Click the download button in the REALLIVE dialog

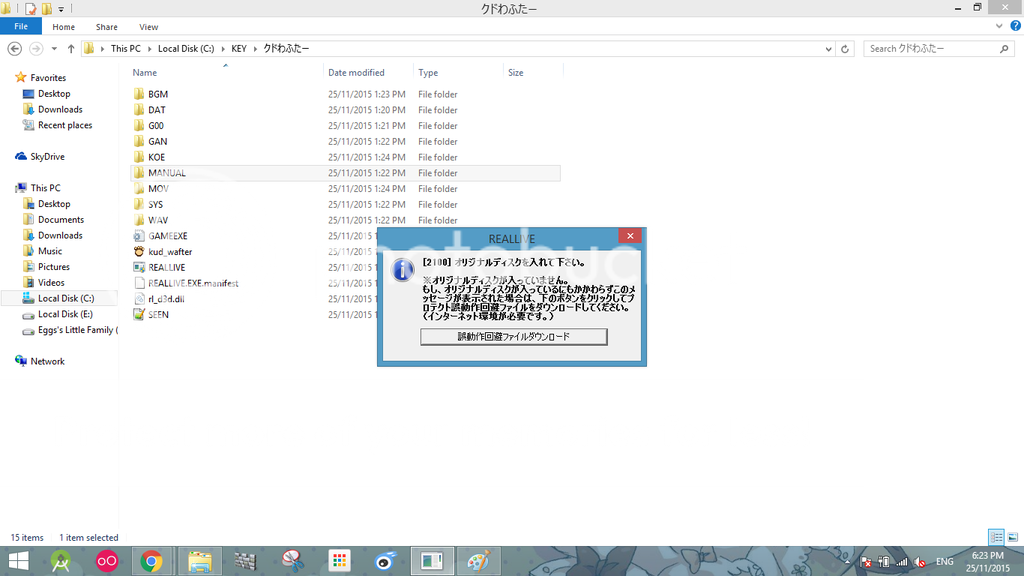pos(513,337)
